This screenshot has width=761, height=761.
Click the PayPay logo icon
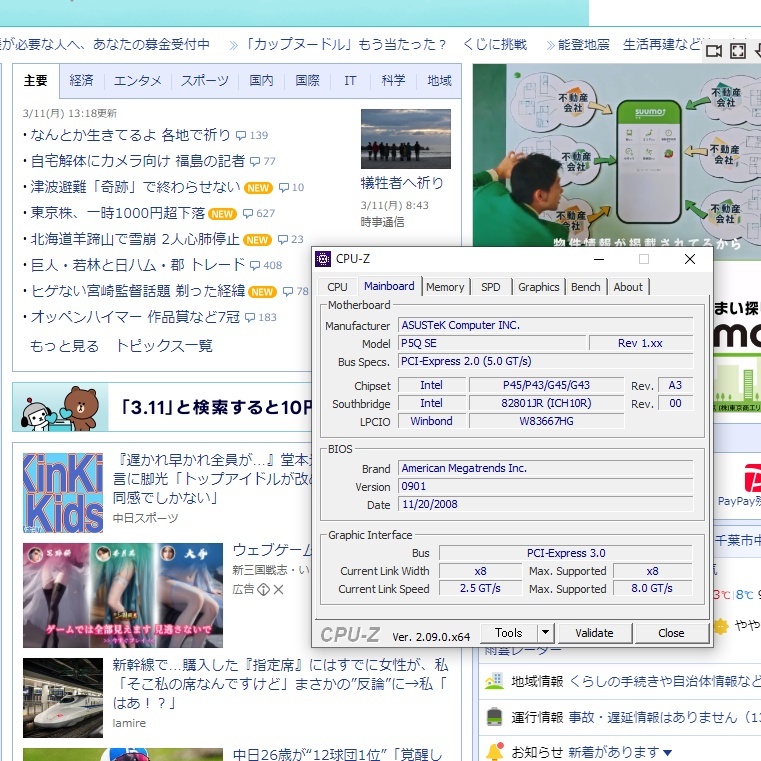752,478
